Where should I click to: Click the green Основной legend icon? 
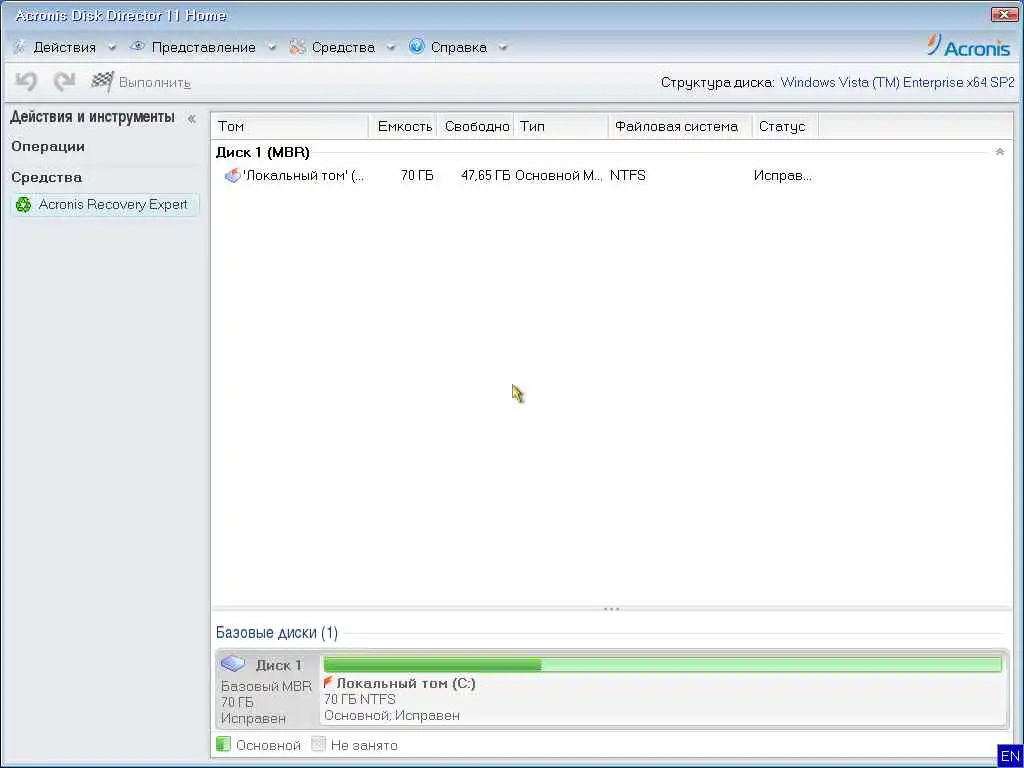(x=223, y=744)
